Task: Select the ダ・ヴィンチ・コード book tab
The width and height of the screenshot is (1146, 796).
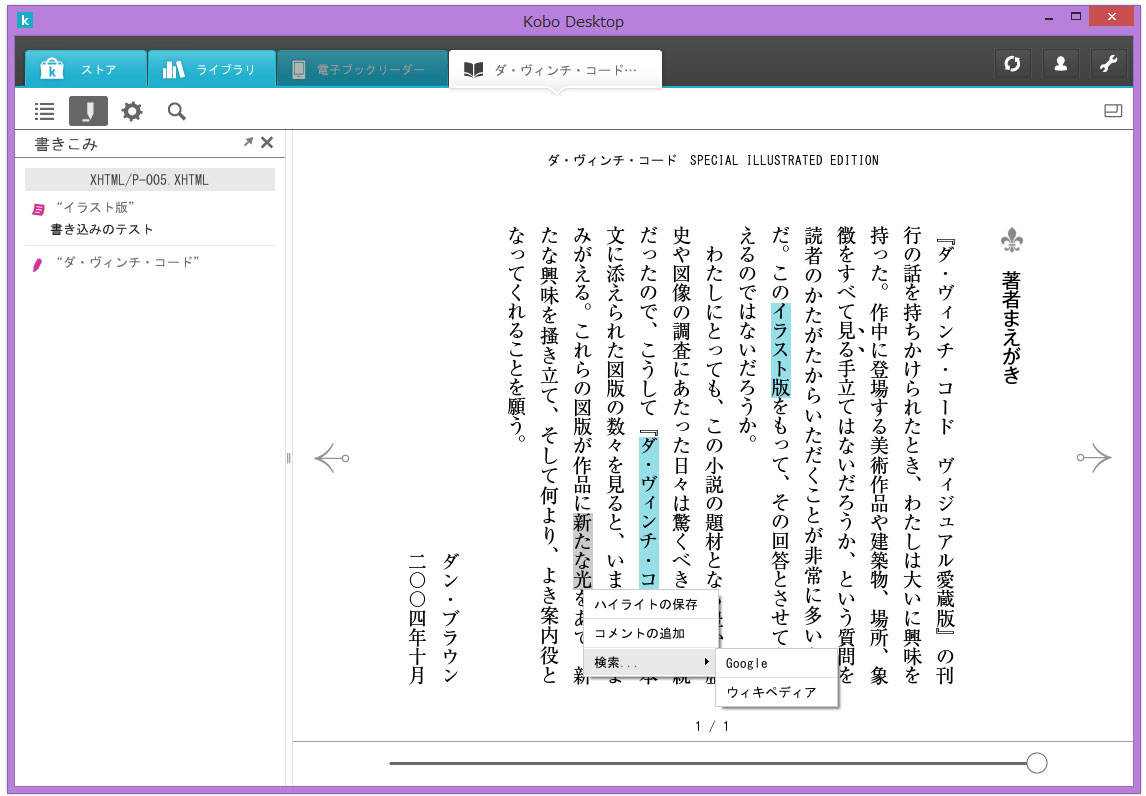Action: 555,69
